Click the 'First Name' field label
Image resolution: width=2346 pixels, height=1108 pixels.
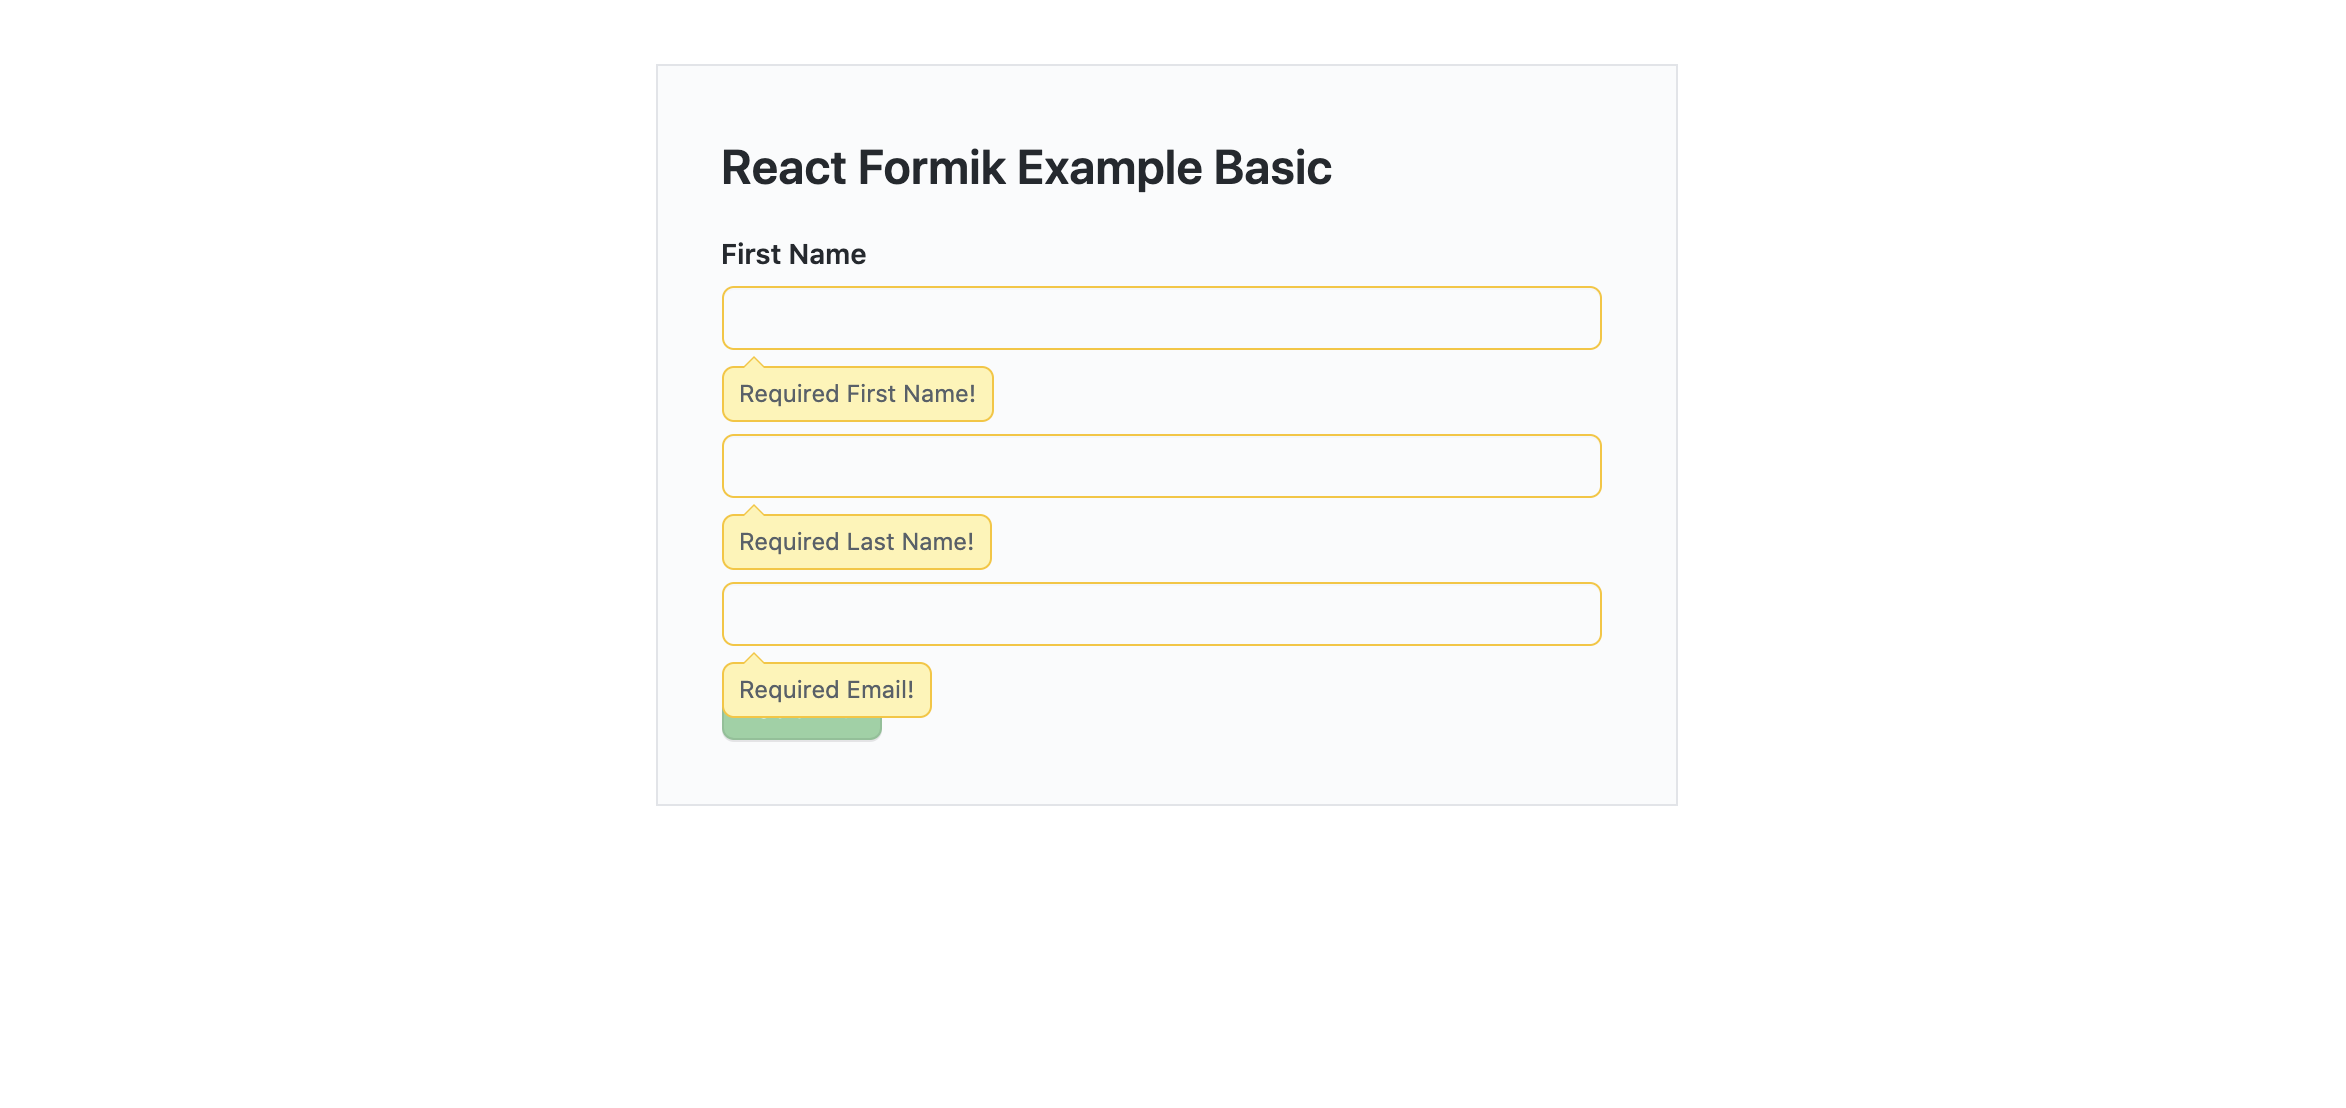(x=793, y=254)
